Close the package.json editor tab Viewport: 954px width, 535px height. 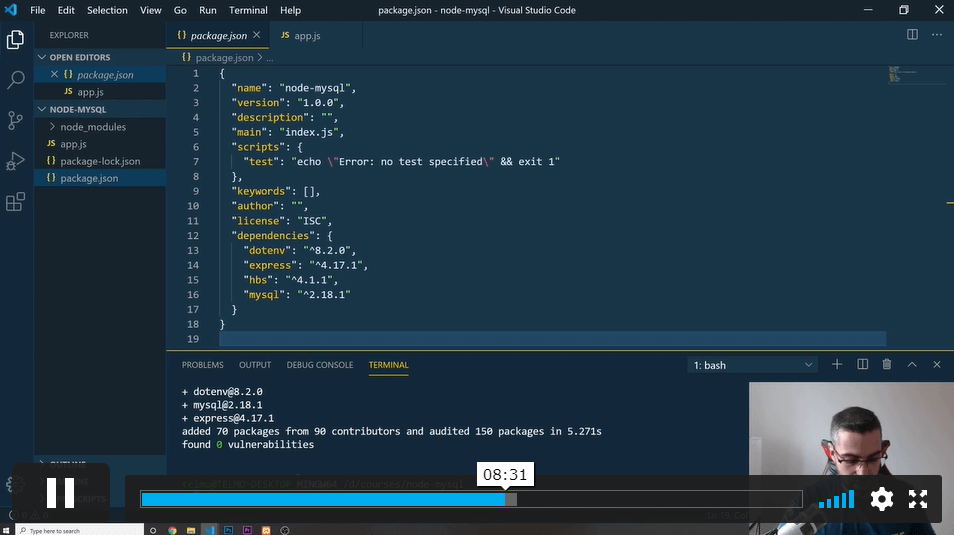257,35
